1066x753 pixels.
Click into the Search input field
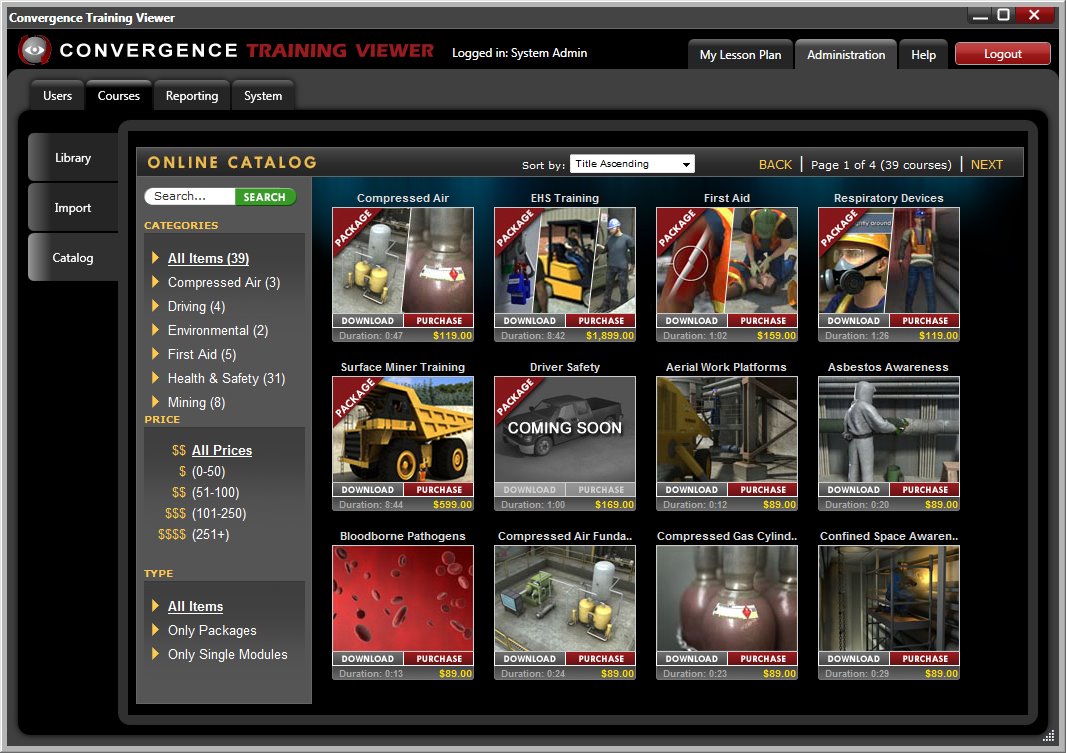[190, 196]
